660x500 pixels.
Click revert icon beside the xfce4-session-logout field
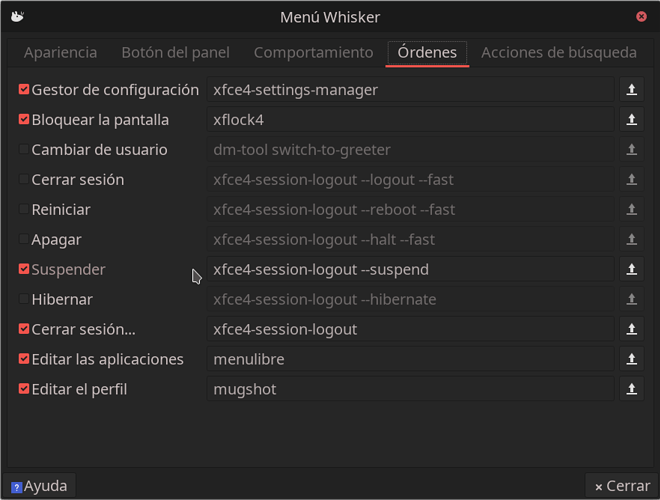tap(631, 329)
